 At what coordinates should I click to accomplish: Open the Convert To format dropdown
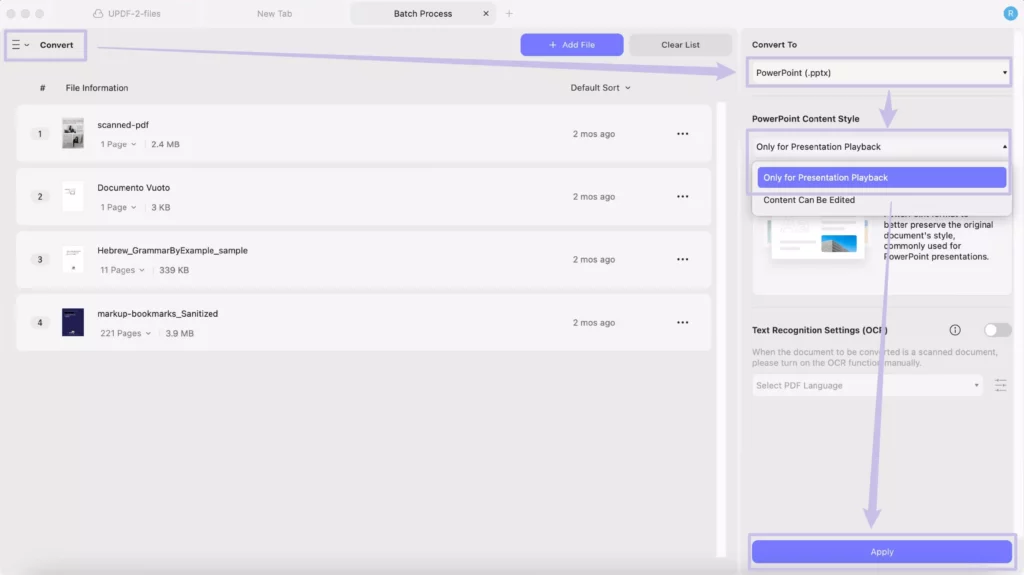point(880,73)
